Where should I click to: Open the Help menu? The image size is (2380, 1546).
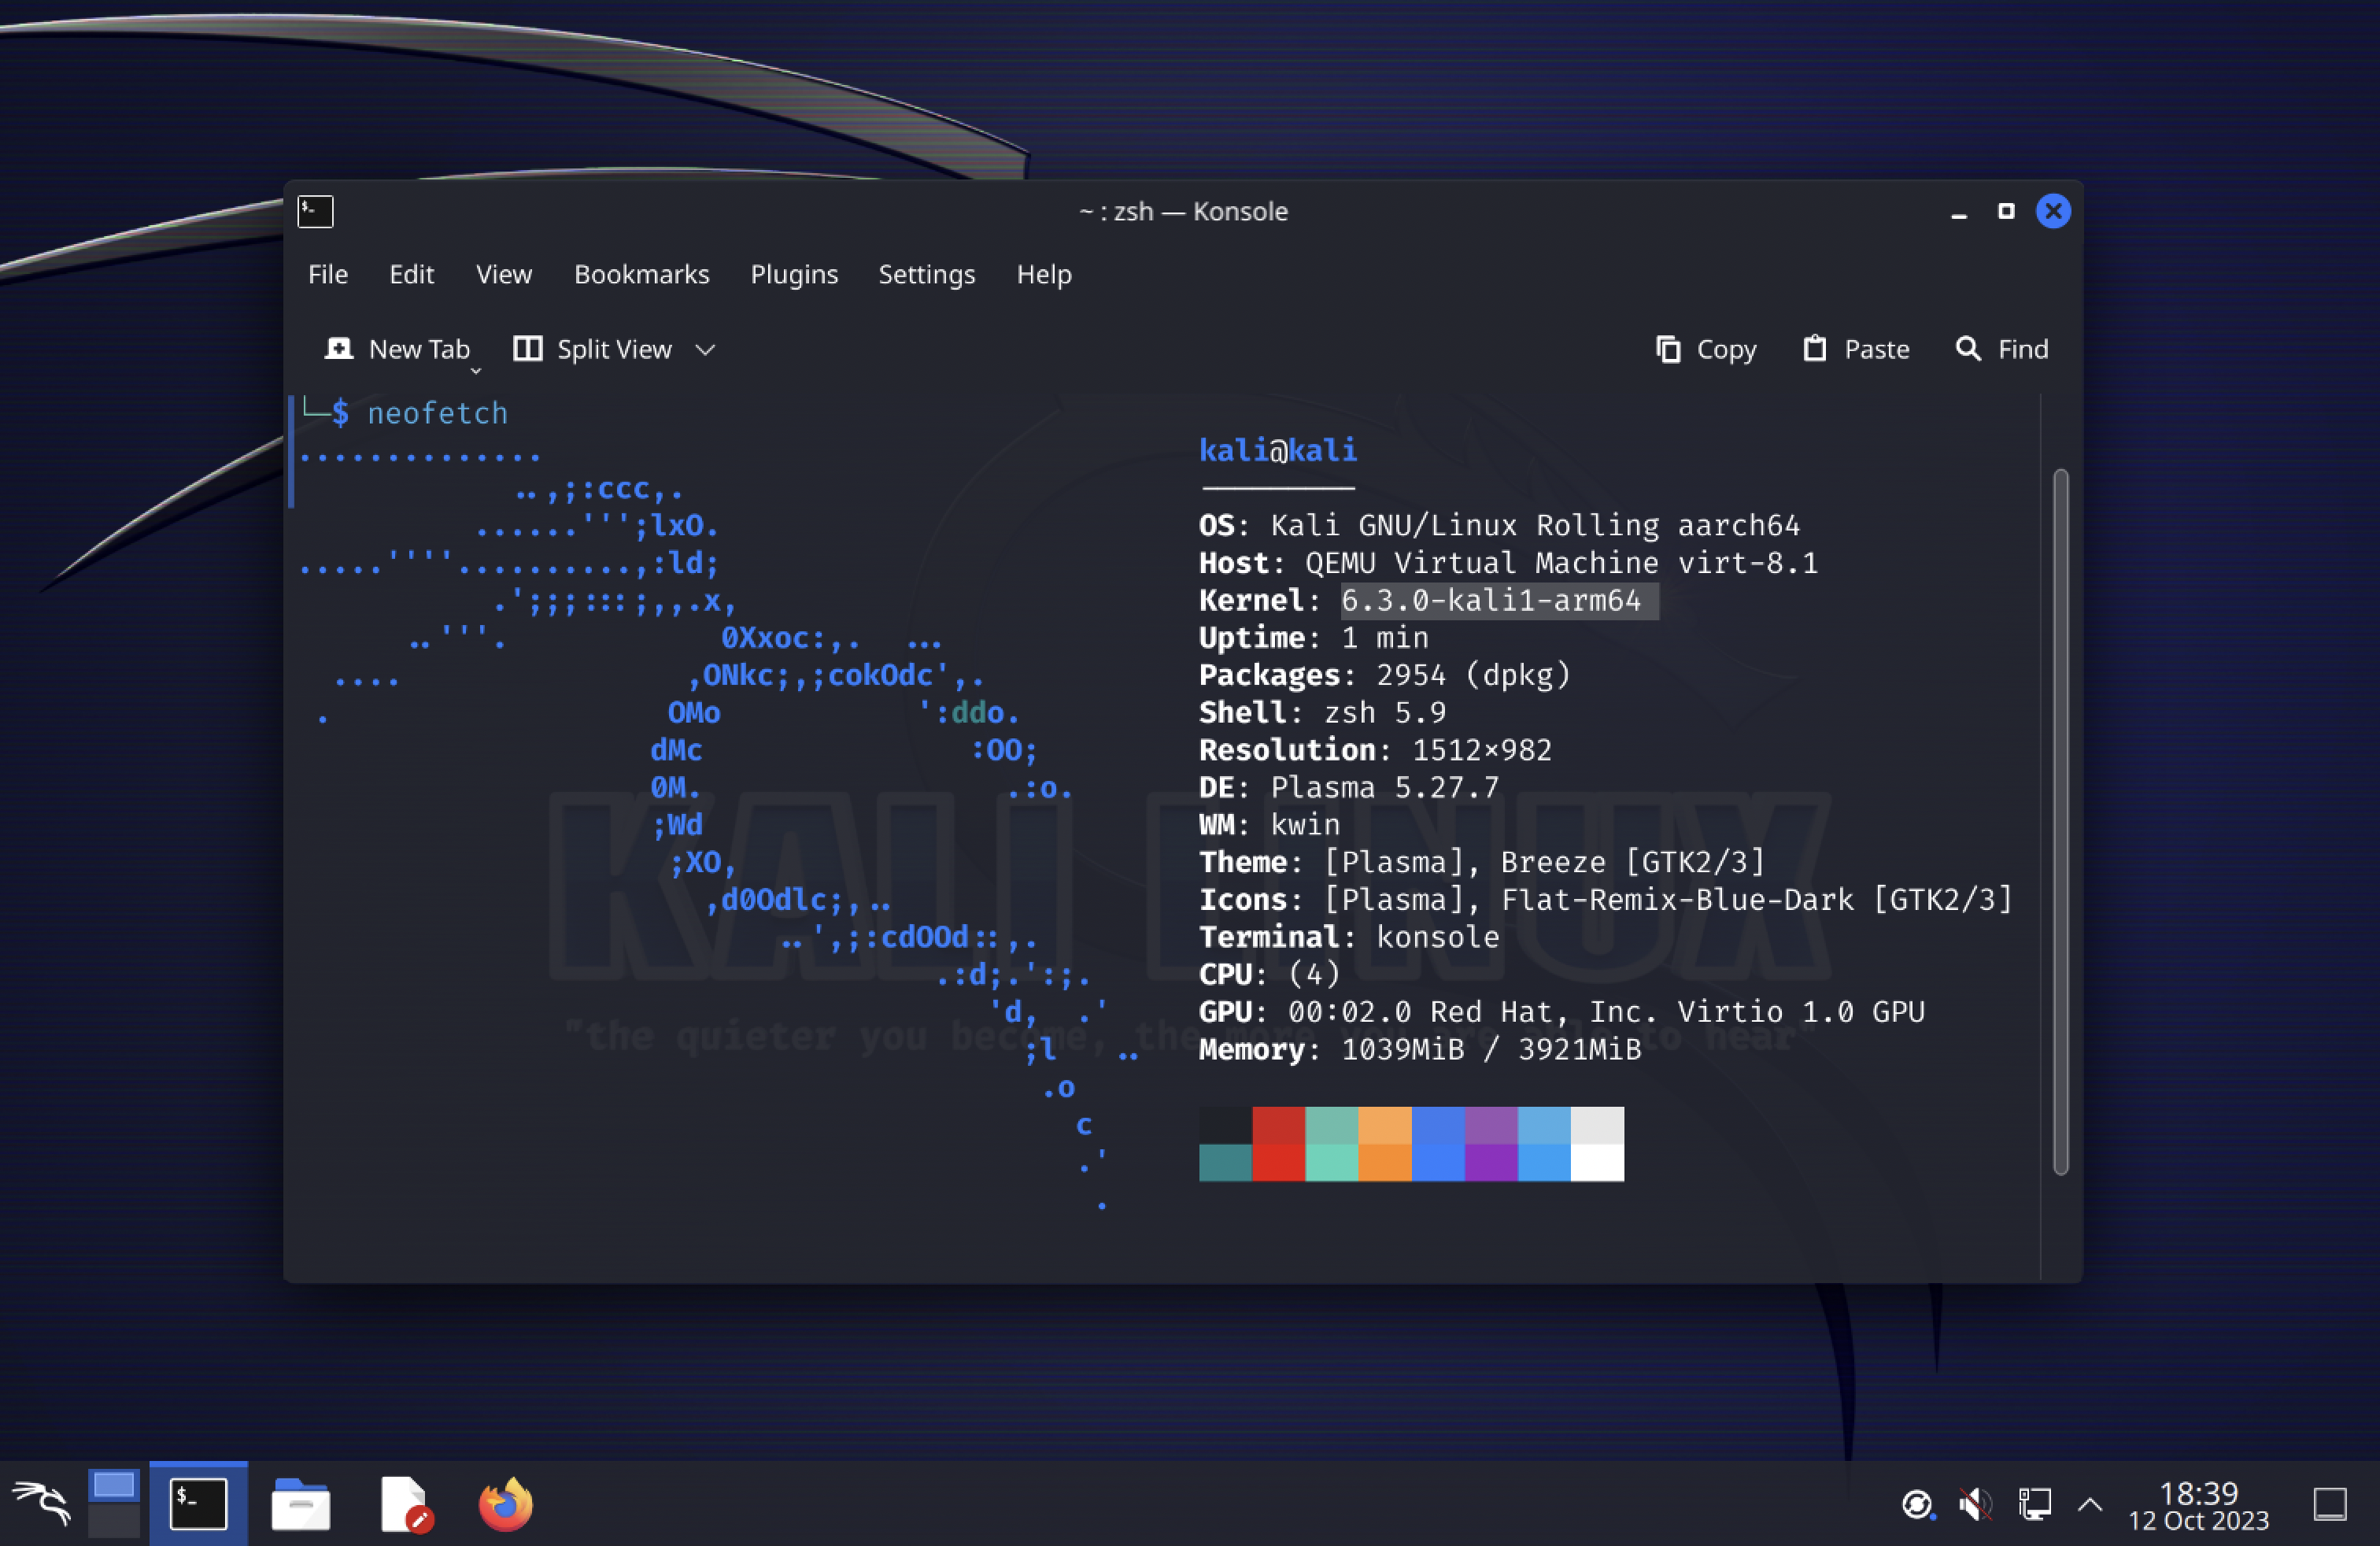tap(1044, 274)
